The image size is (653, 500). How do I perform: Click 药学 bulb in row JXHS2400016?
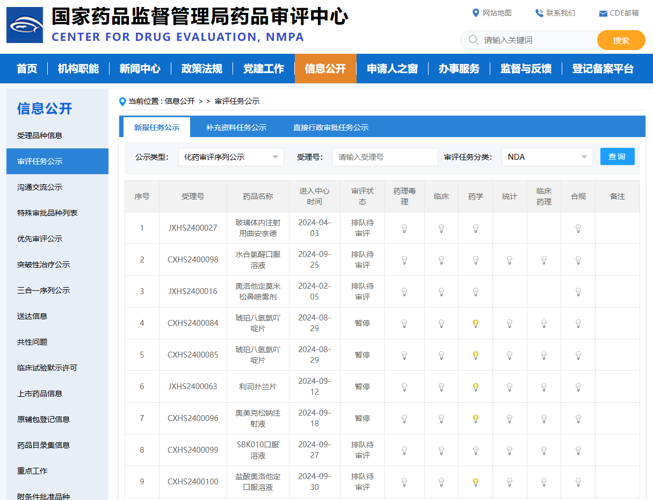(476, 291)
